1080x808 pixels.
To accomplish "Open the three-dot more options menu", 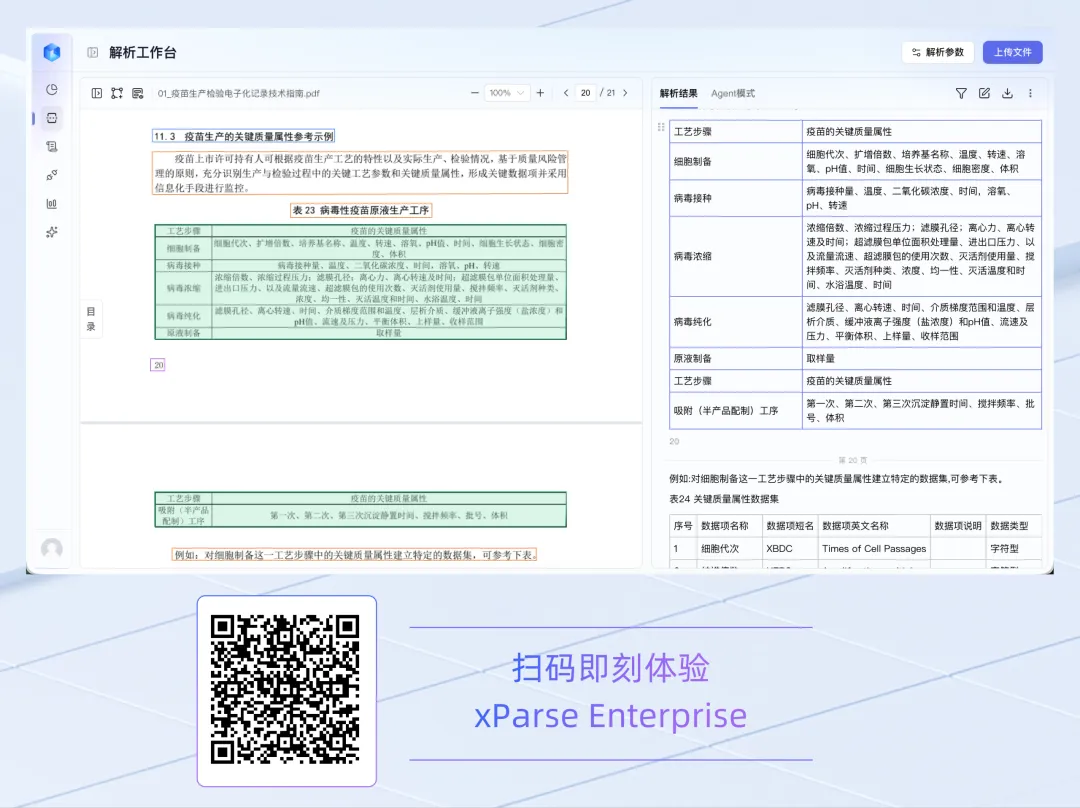I will [x=1030, y=93].
